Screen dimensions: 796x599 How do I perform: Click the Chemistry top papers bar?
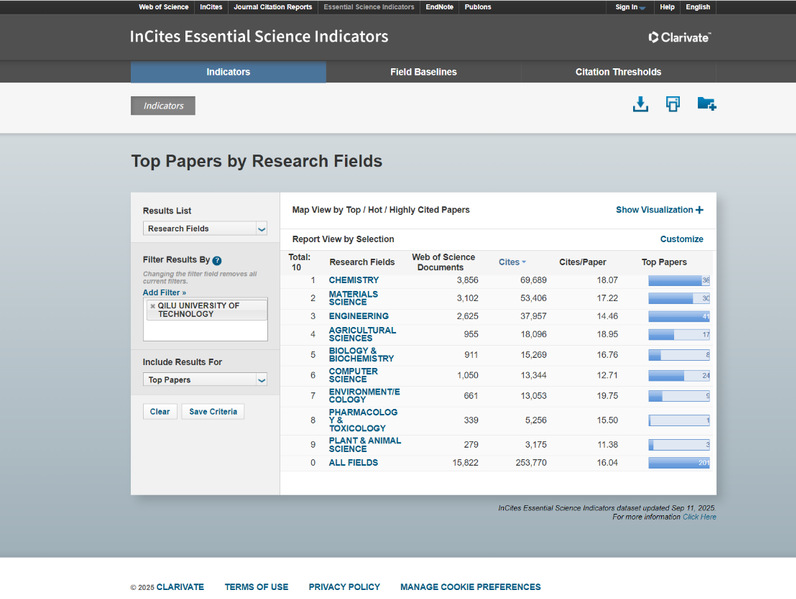coord(679,281)
